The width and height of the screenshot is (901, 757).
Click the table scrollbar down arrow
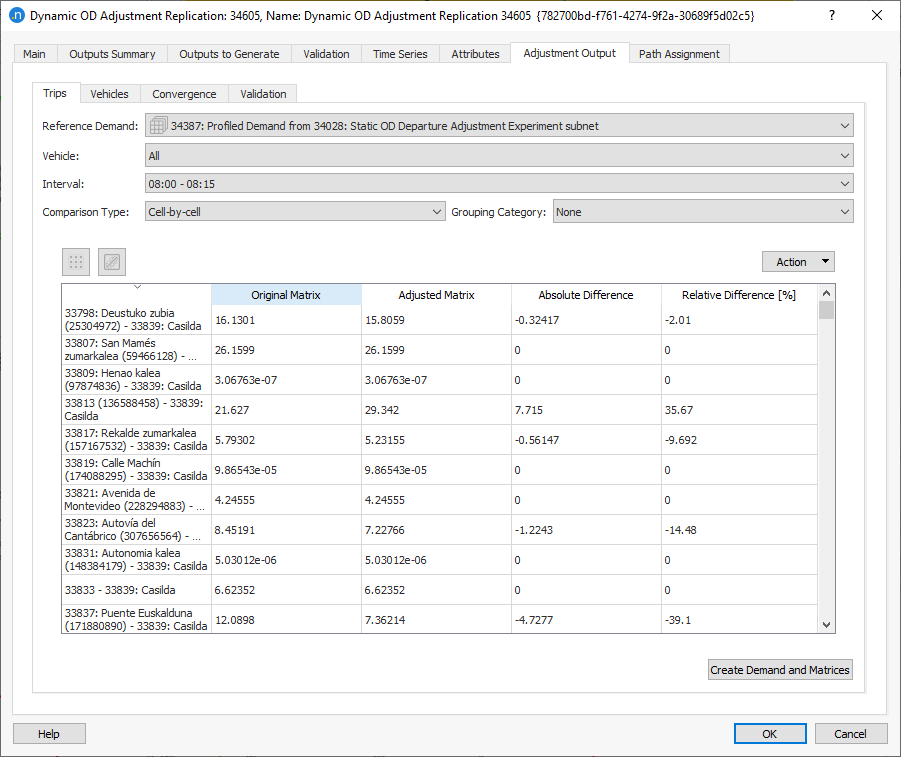(x=826, y=624)
